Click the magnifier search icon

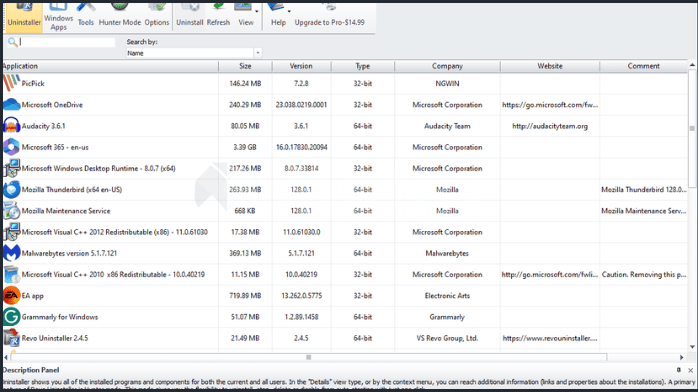pos(12,42)
